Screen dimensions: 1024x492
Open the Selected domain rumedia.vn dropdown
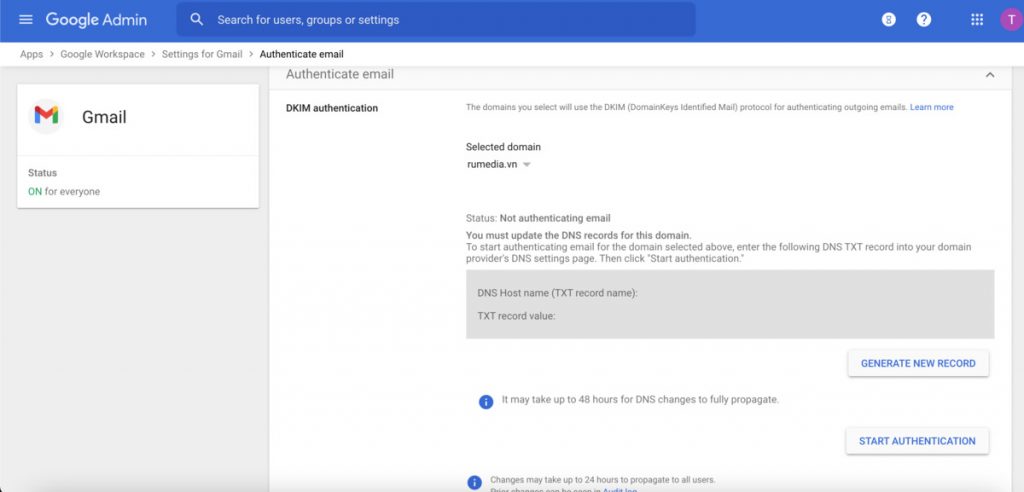(499, 165)
